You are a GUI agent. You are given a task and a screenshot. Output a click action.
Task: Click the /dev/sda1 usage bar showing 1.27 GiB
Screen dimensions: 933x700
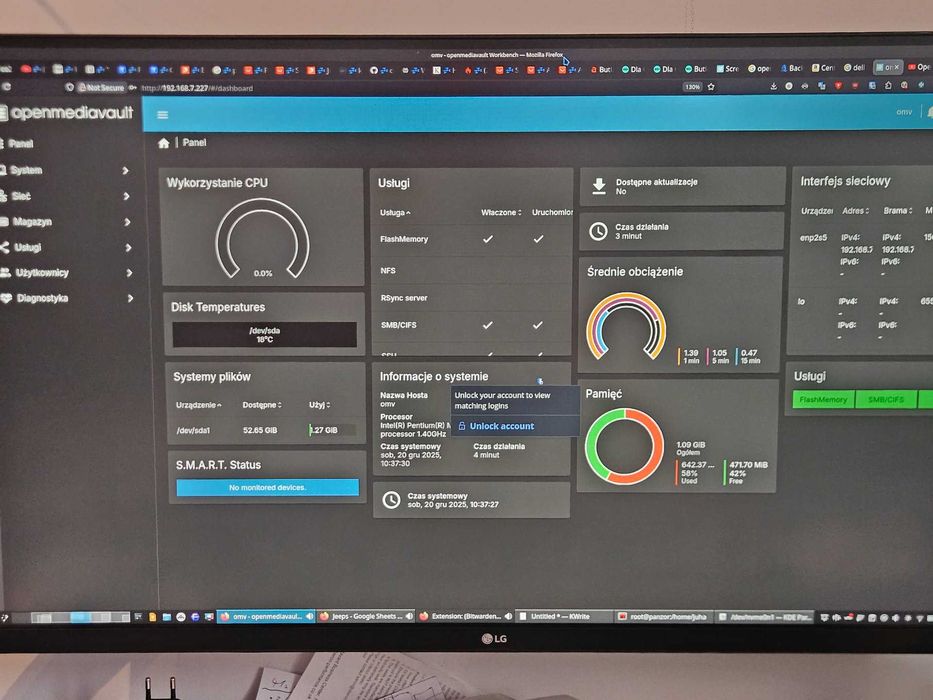332,430
